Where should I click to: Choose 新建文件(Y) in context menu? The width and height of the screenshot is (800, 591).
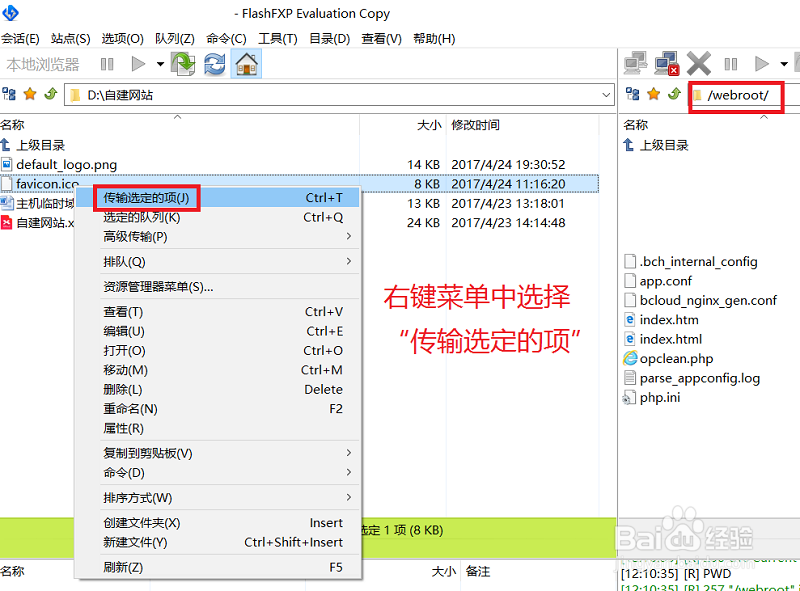point(218,542)
